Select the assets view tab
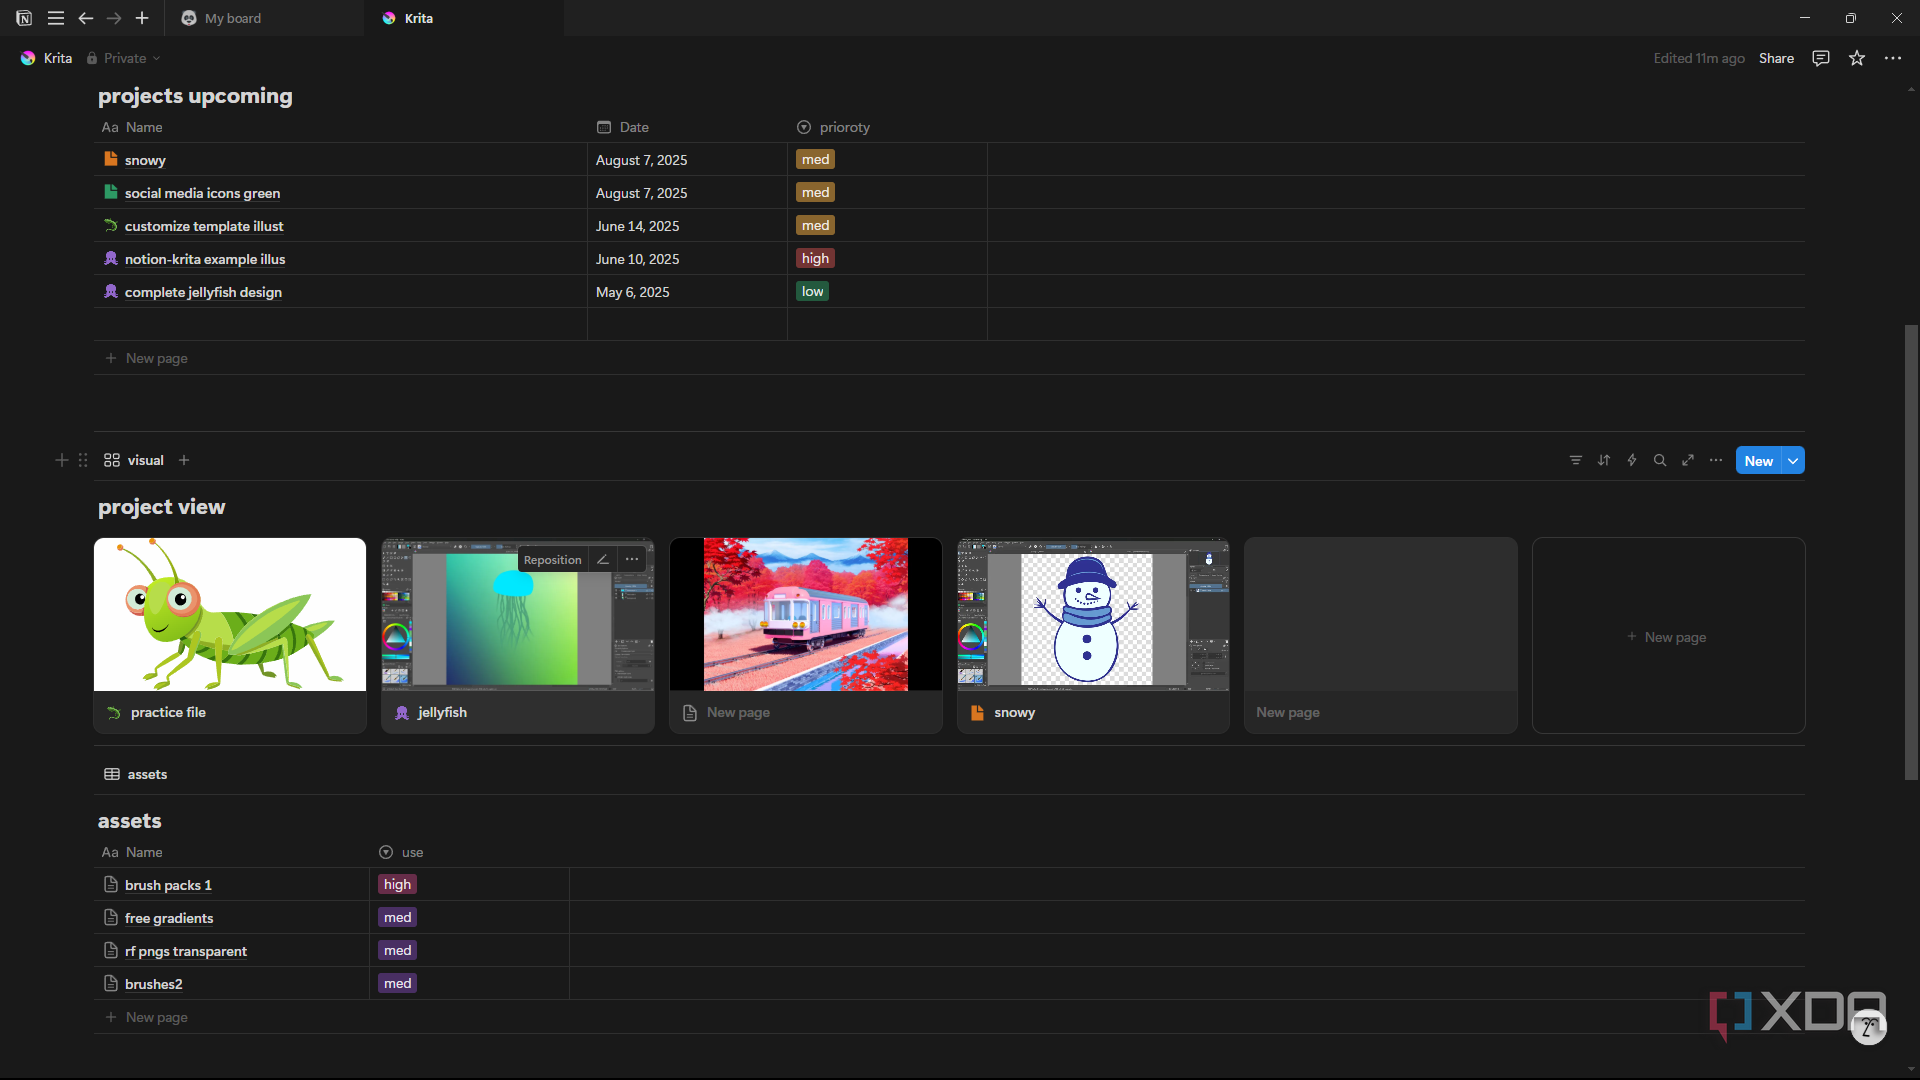1920x1080 pixels. tap(136, 774)
